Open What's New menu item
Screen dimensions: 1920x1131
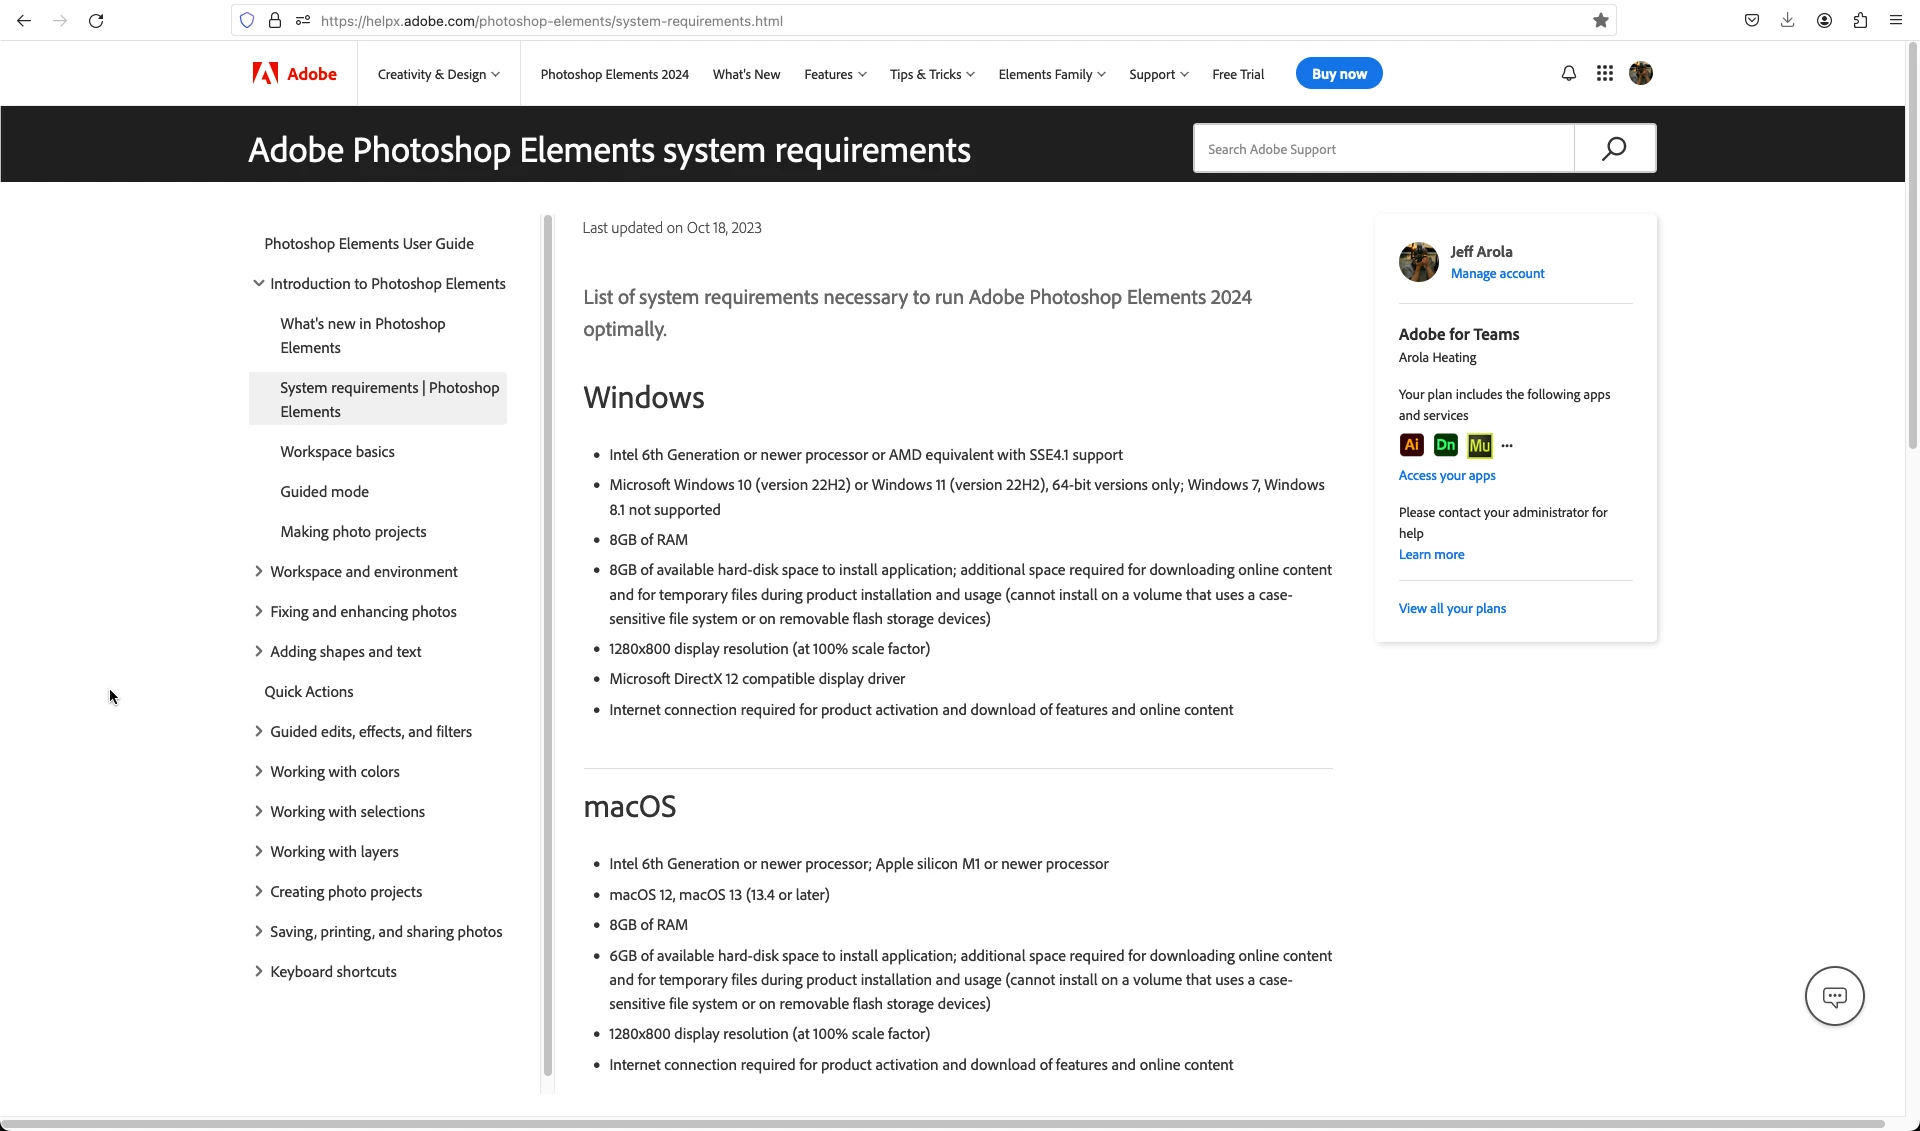[746, 74]
